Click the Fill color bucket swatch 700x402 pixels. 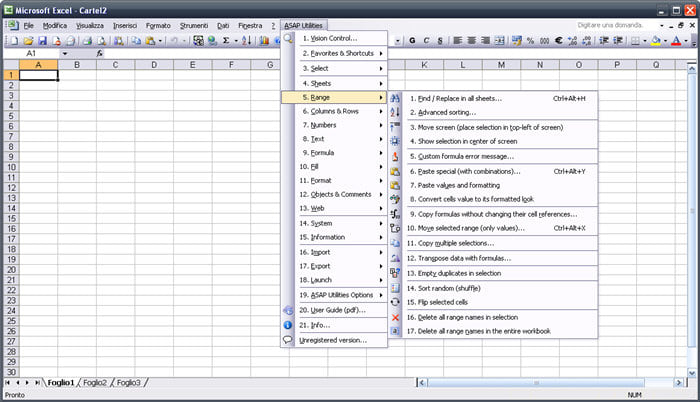click(x=656, y=41)
